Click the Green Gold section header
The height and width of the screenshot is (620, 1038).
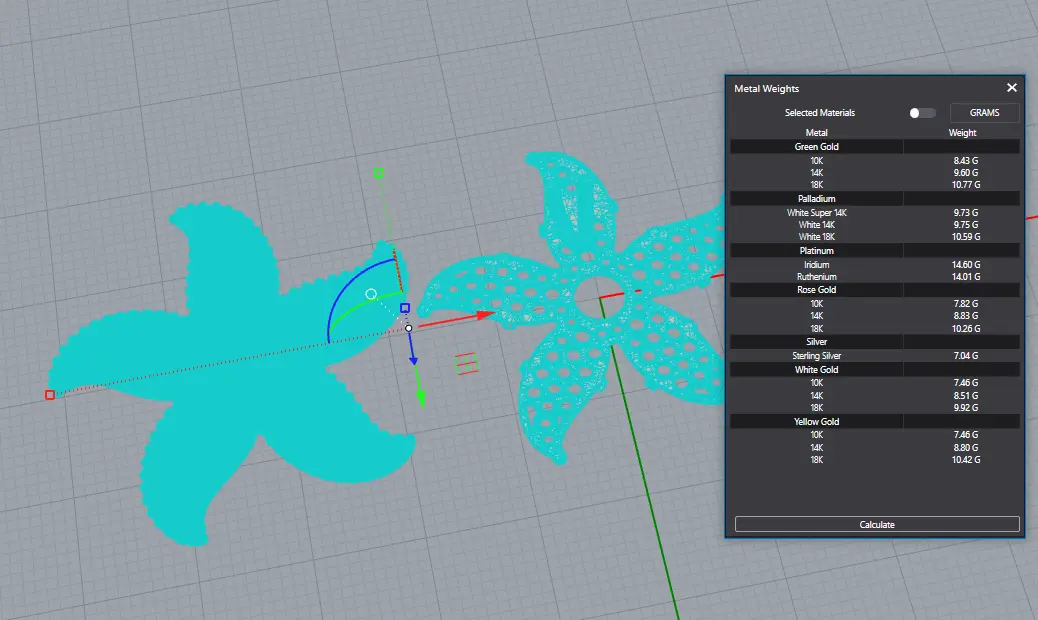[816, 147]
